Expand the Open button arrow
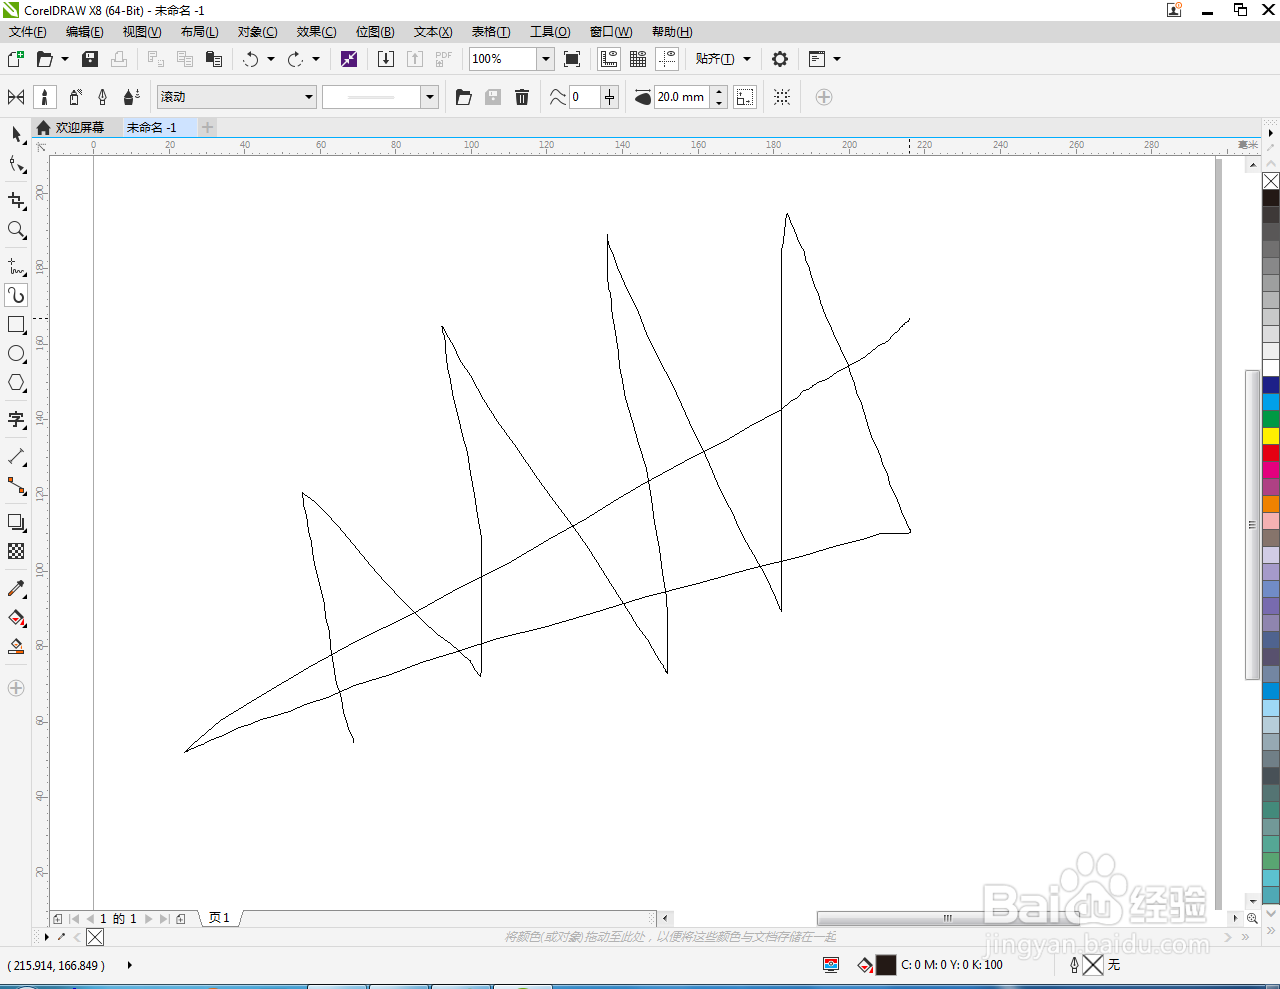Viewport: 1280px width, 989px height. (x=65, y=59)
